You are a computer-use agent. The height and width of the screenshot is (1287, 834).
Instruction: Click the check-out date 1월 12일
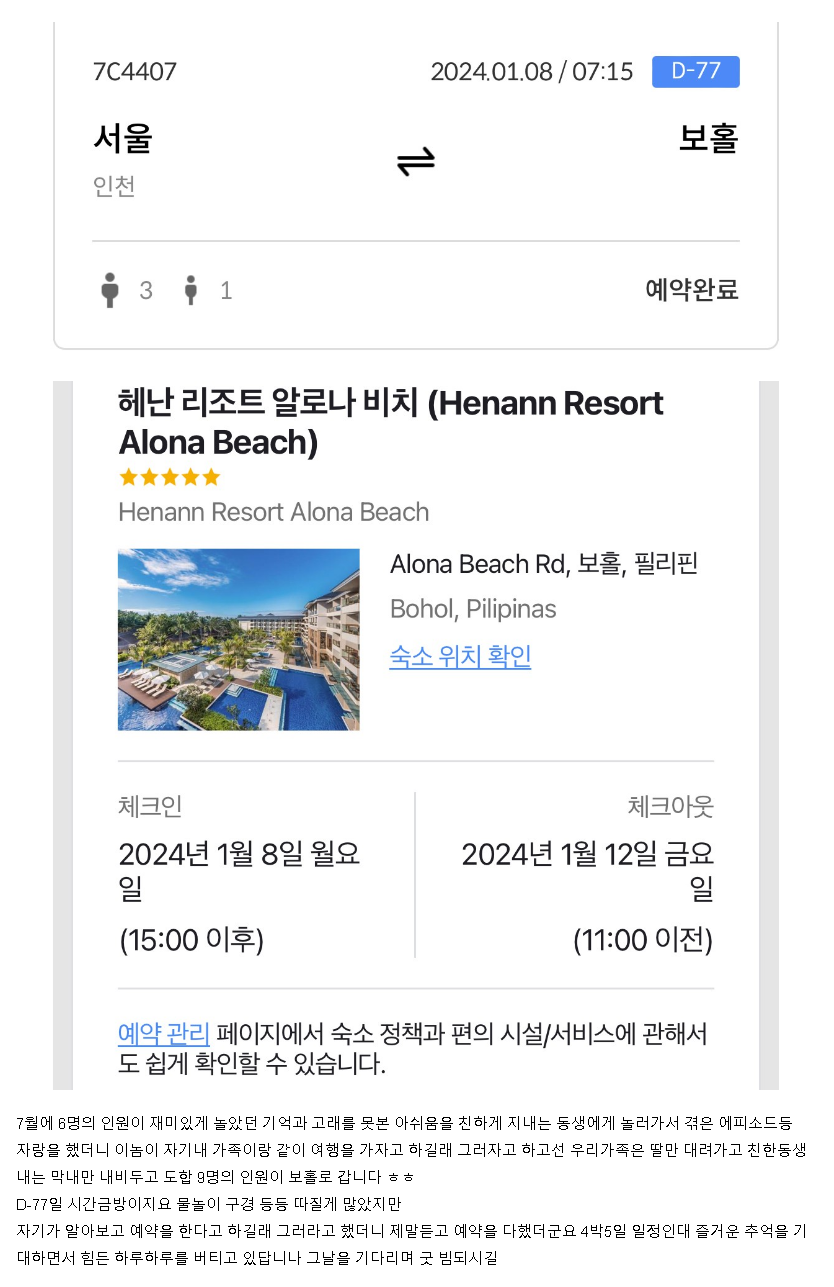(588, 855)
